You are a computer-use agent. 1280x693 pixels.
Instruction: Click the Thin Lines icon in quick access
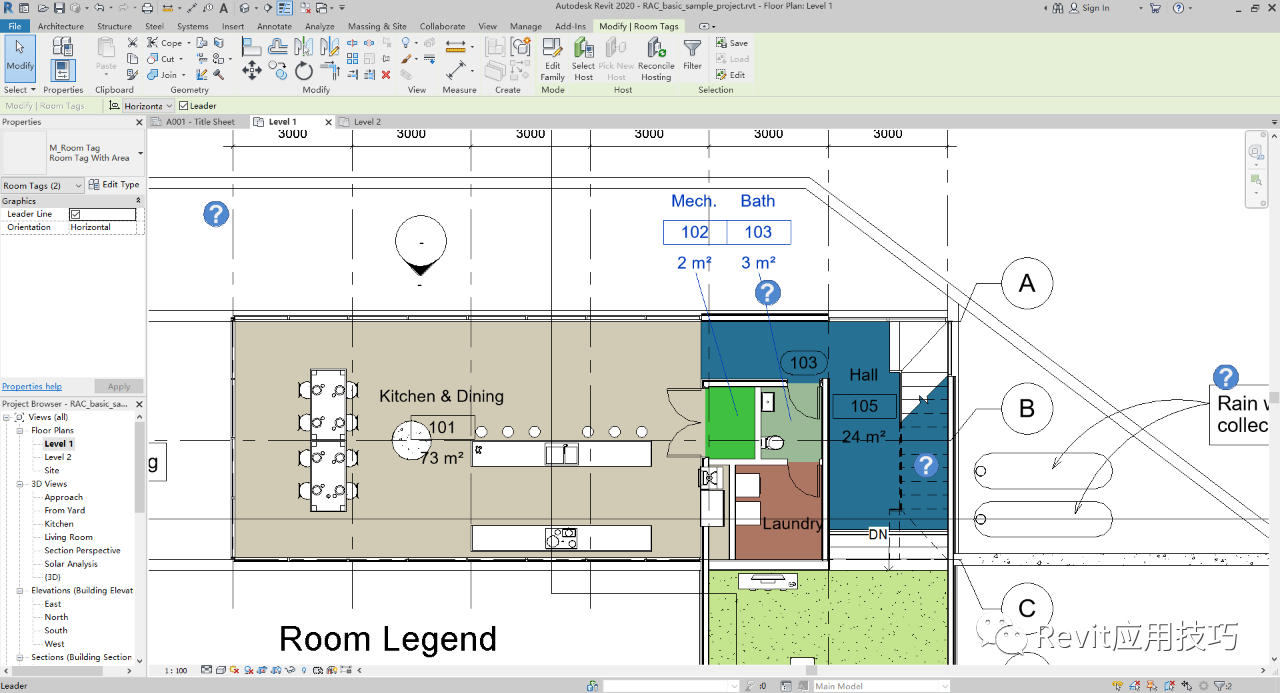coord(285,8)
